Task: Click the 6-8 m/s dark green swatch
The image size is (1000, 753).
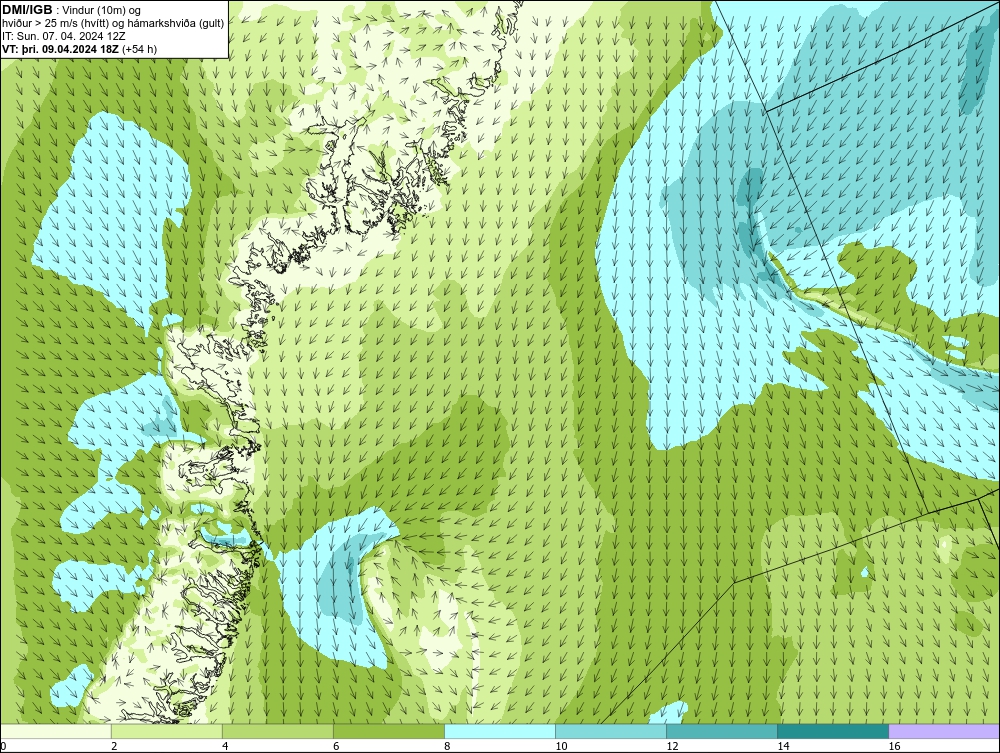Action: [x=388, y=731]
